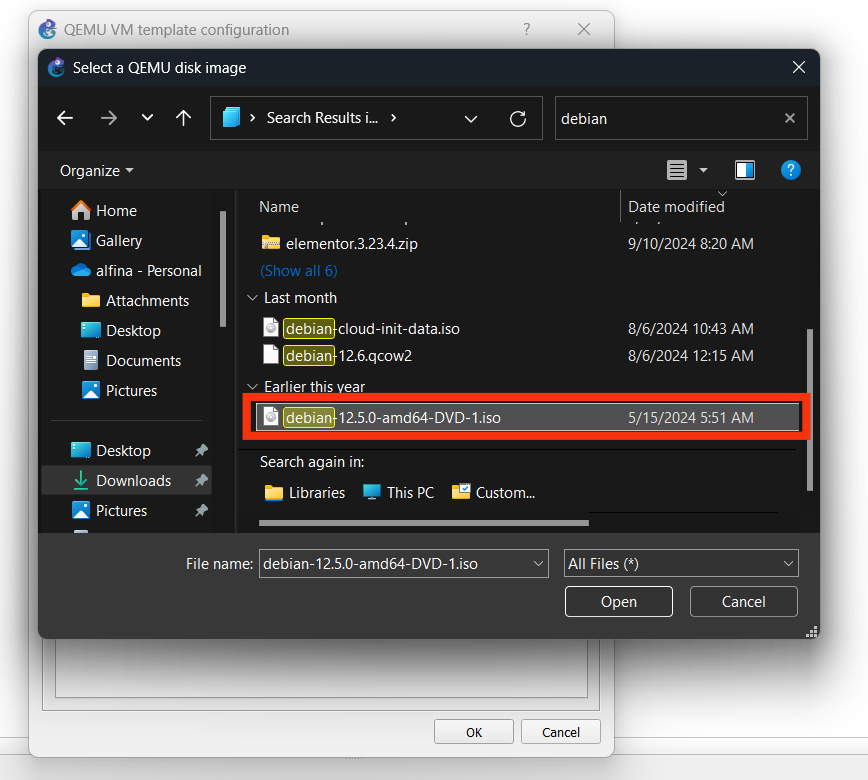Open the Organize dropdown menu

96,171
